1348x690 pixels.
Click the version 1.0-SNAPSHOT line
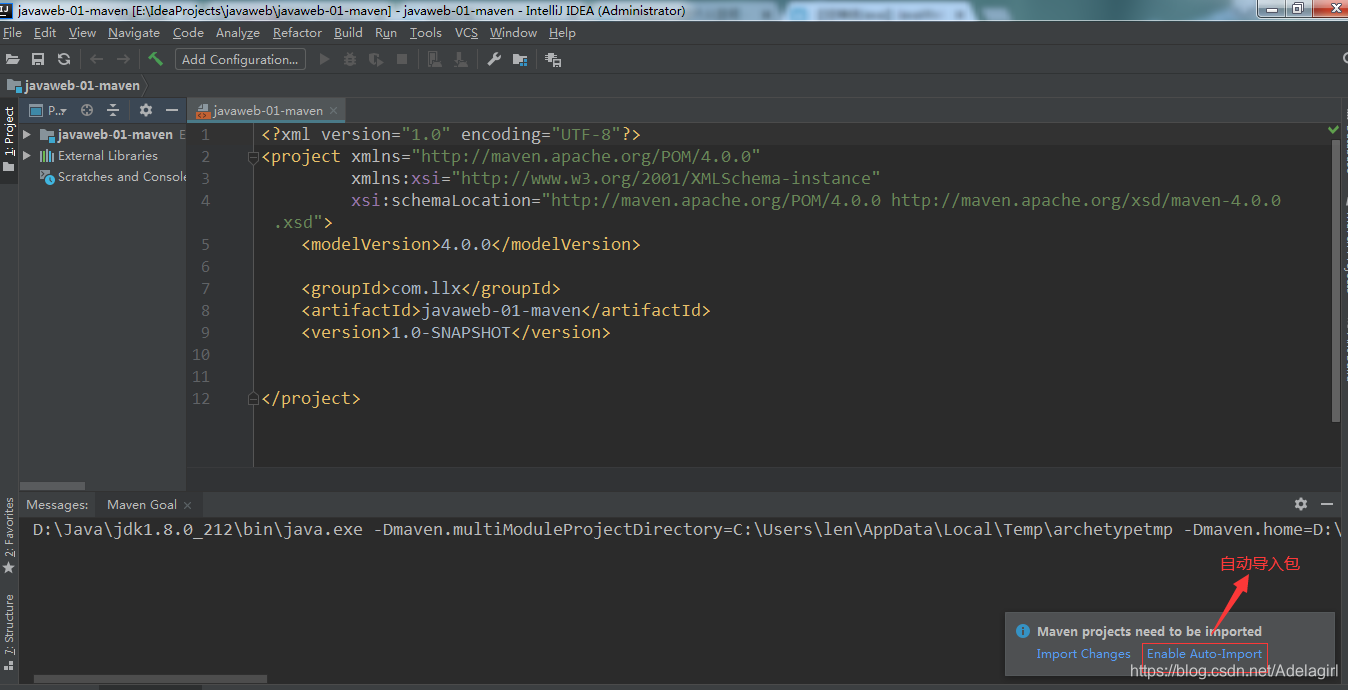tap(456, 332)
